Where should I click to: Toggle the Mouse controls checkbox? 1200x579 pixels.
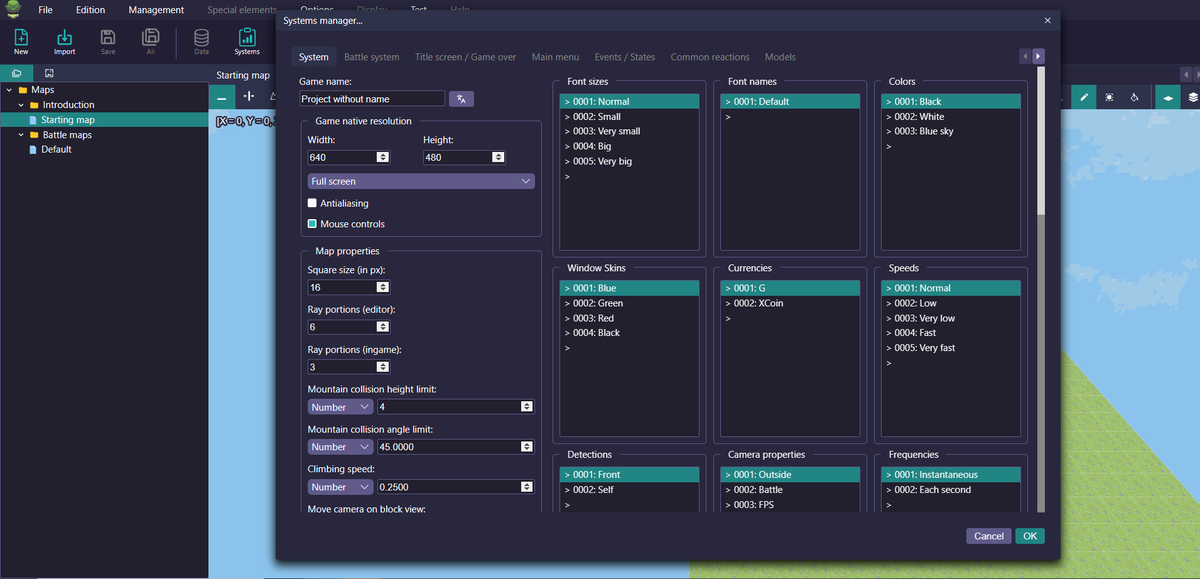[x=312, y=224]
